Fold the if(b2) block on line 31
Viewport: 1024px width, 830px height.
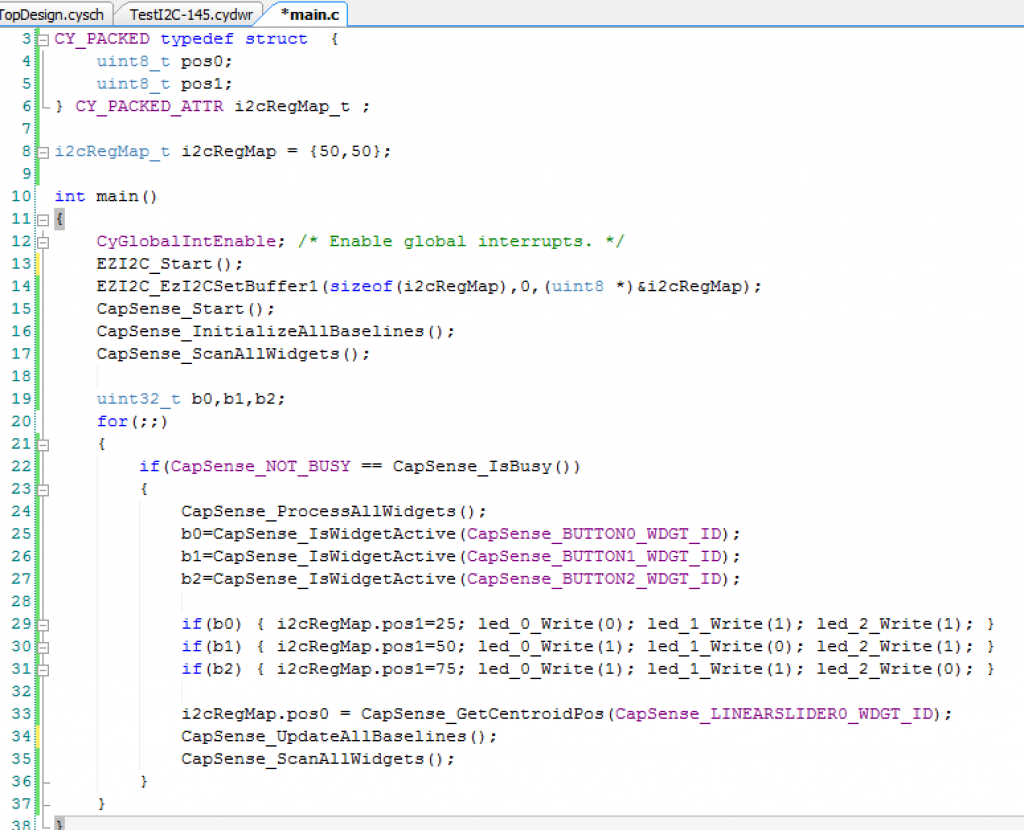(x=43, y=669)
